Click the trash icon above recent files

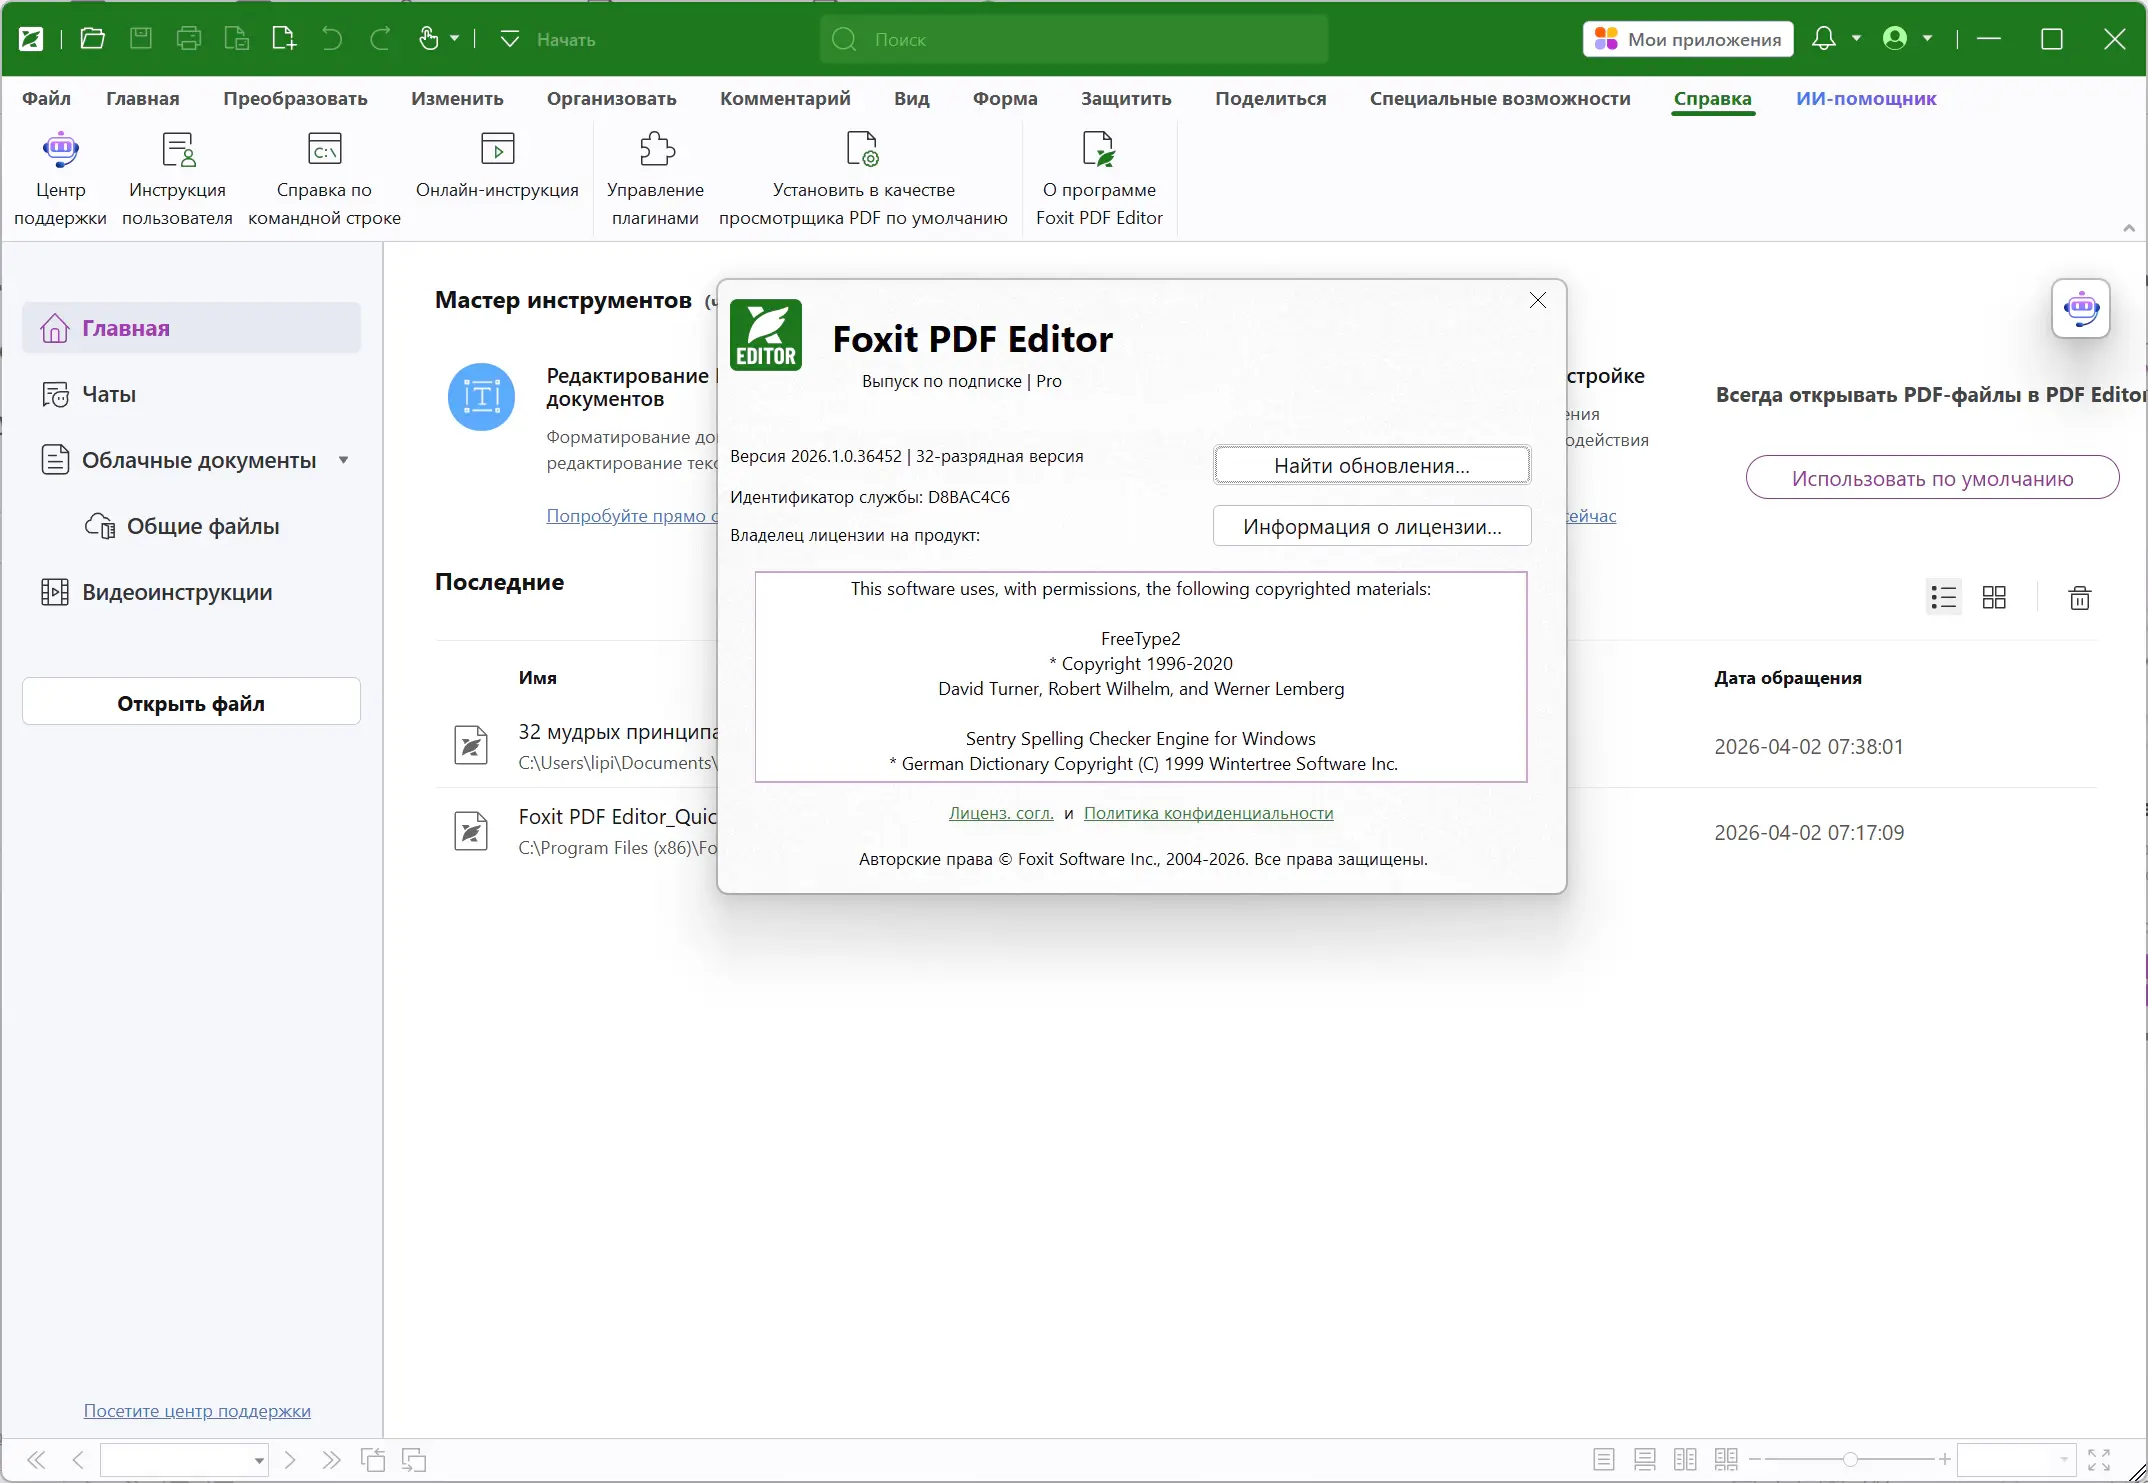point(2079,598)
